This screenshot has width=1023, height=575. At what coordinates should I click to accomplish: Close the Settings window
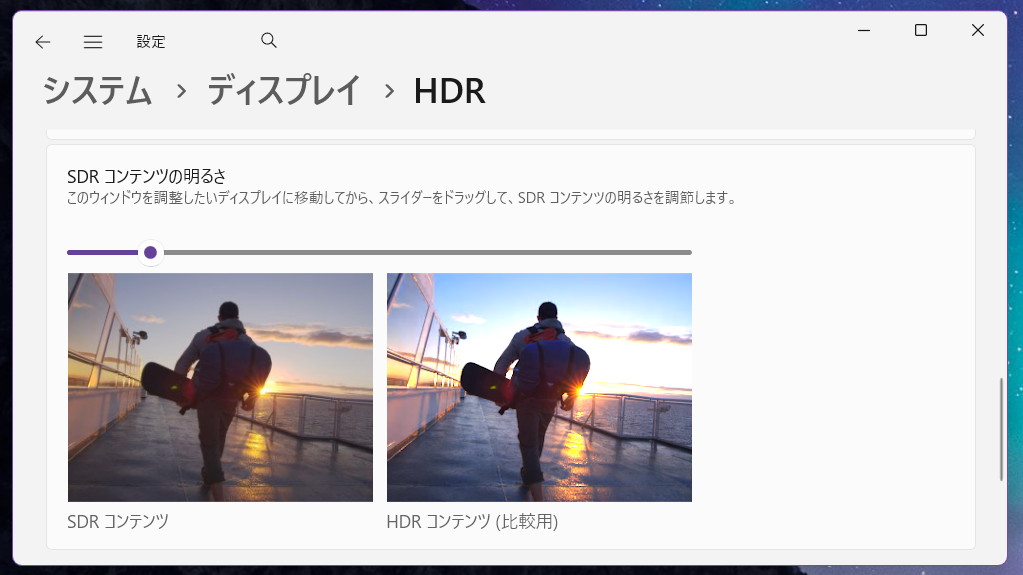[x=978, y=31]
